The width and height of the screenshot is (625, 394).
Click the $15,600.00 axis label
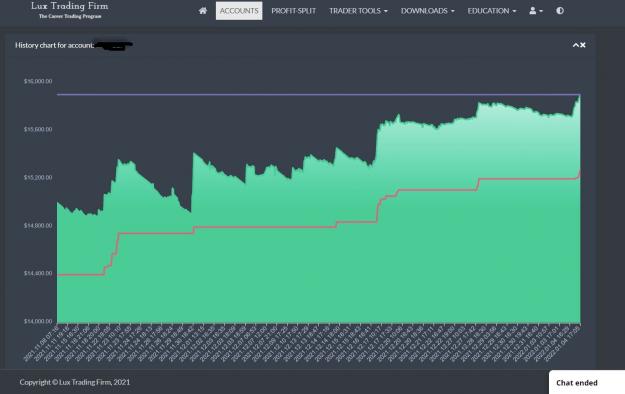(x=38, y=129)
